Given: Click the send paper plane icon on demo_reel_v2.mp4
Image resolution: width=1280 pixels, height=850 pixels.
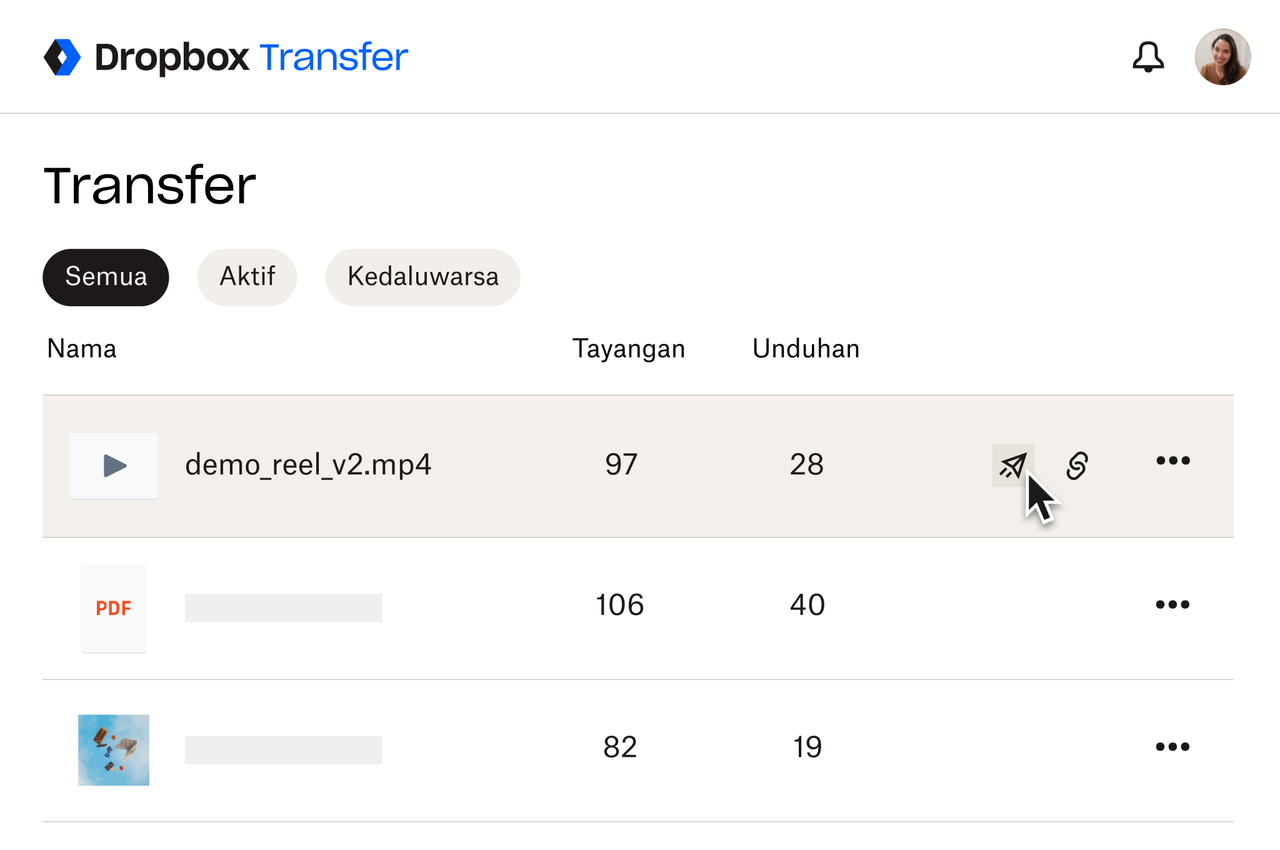Looking at the screenshot, I should (x=1011, y=465).
